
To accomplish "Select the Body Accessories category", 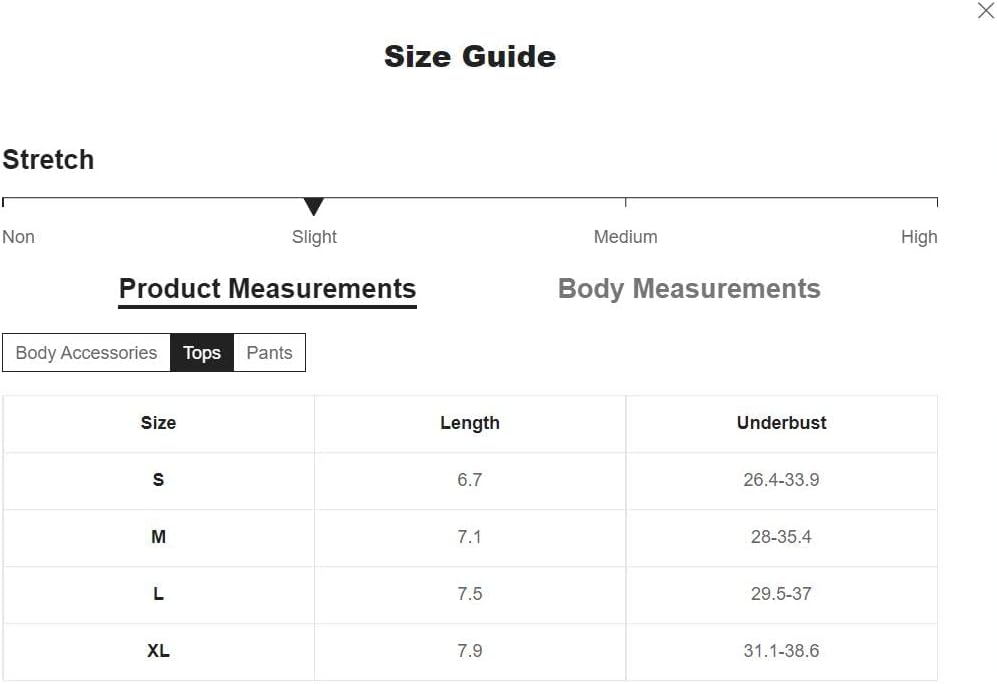I will 86,353.
